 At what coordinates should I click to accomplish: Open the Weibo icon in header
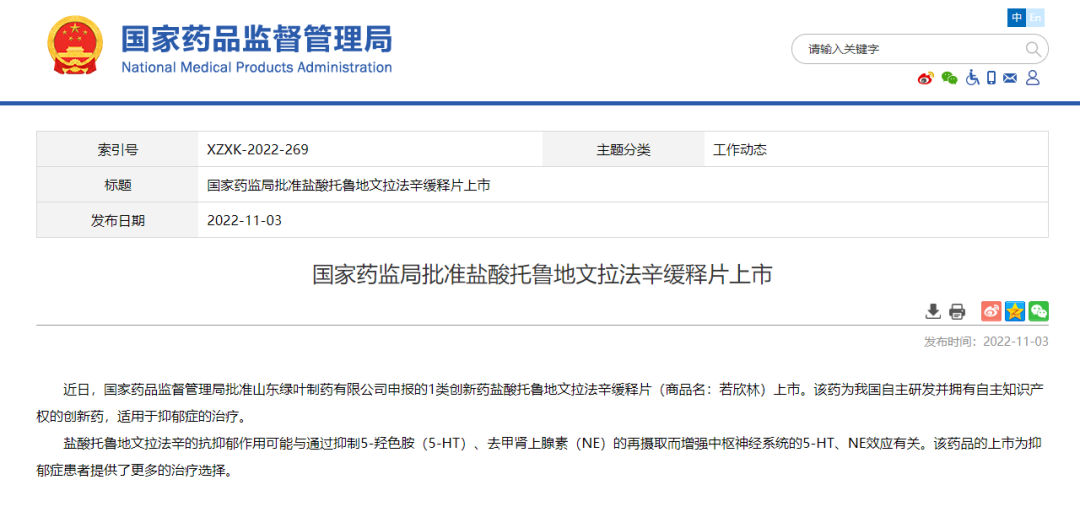[926, 78]
